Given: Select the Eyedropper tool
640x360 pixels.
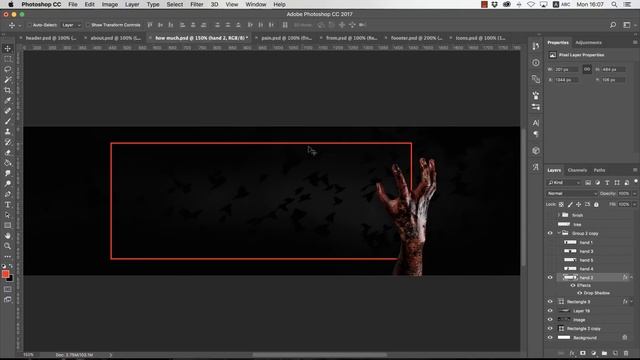Looking at the screenshot, I should [x=8, y=100].
